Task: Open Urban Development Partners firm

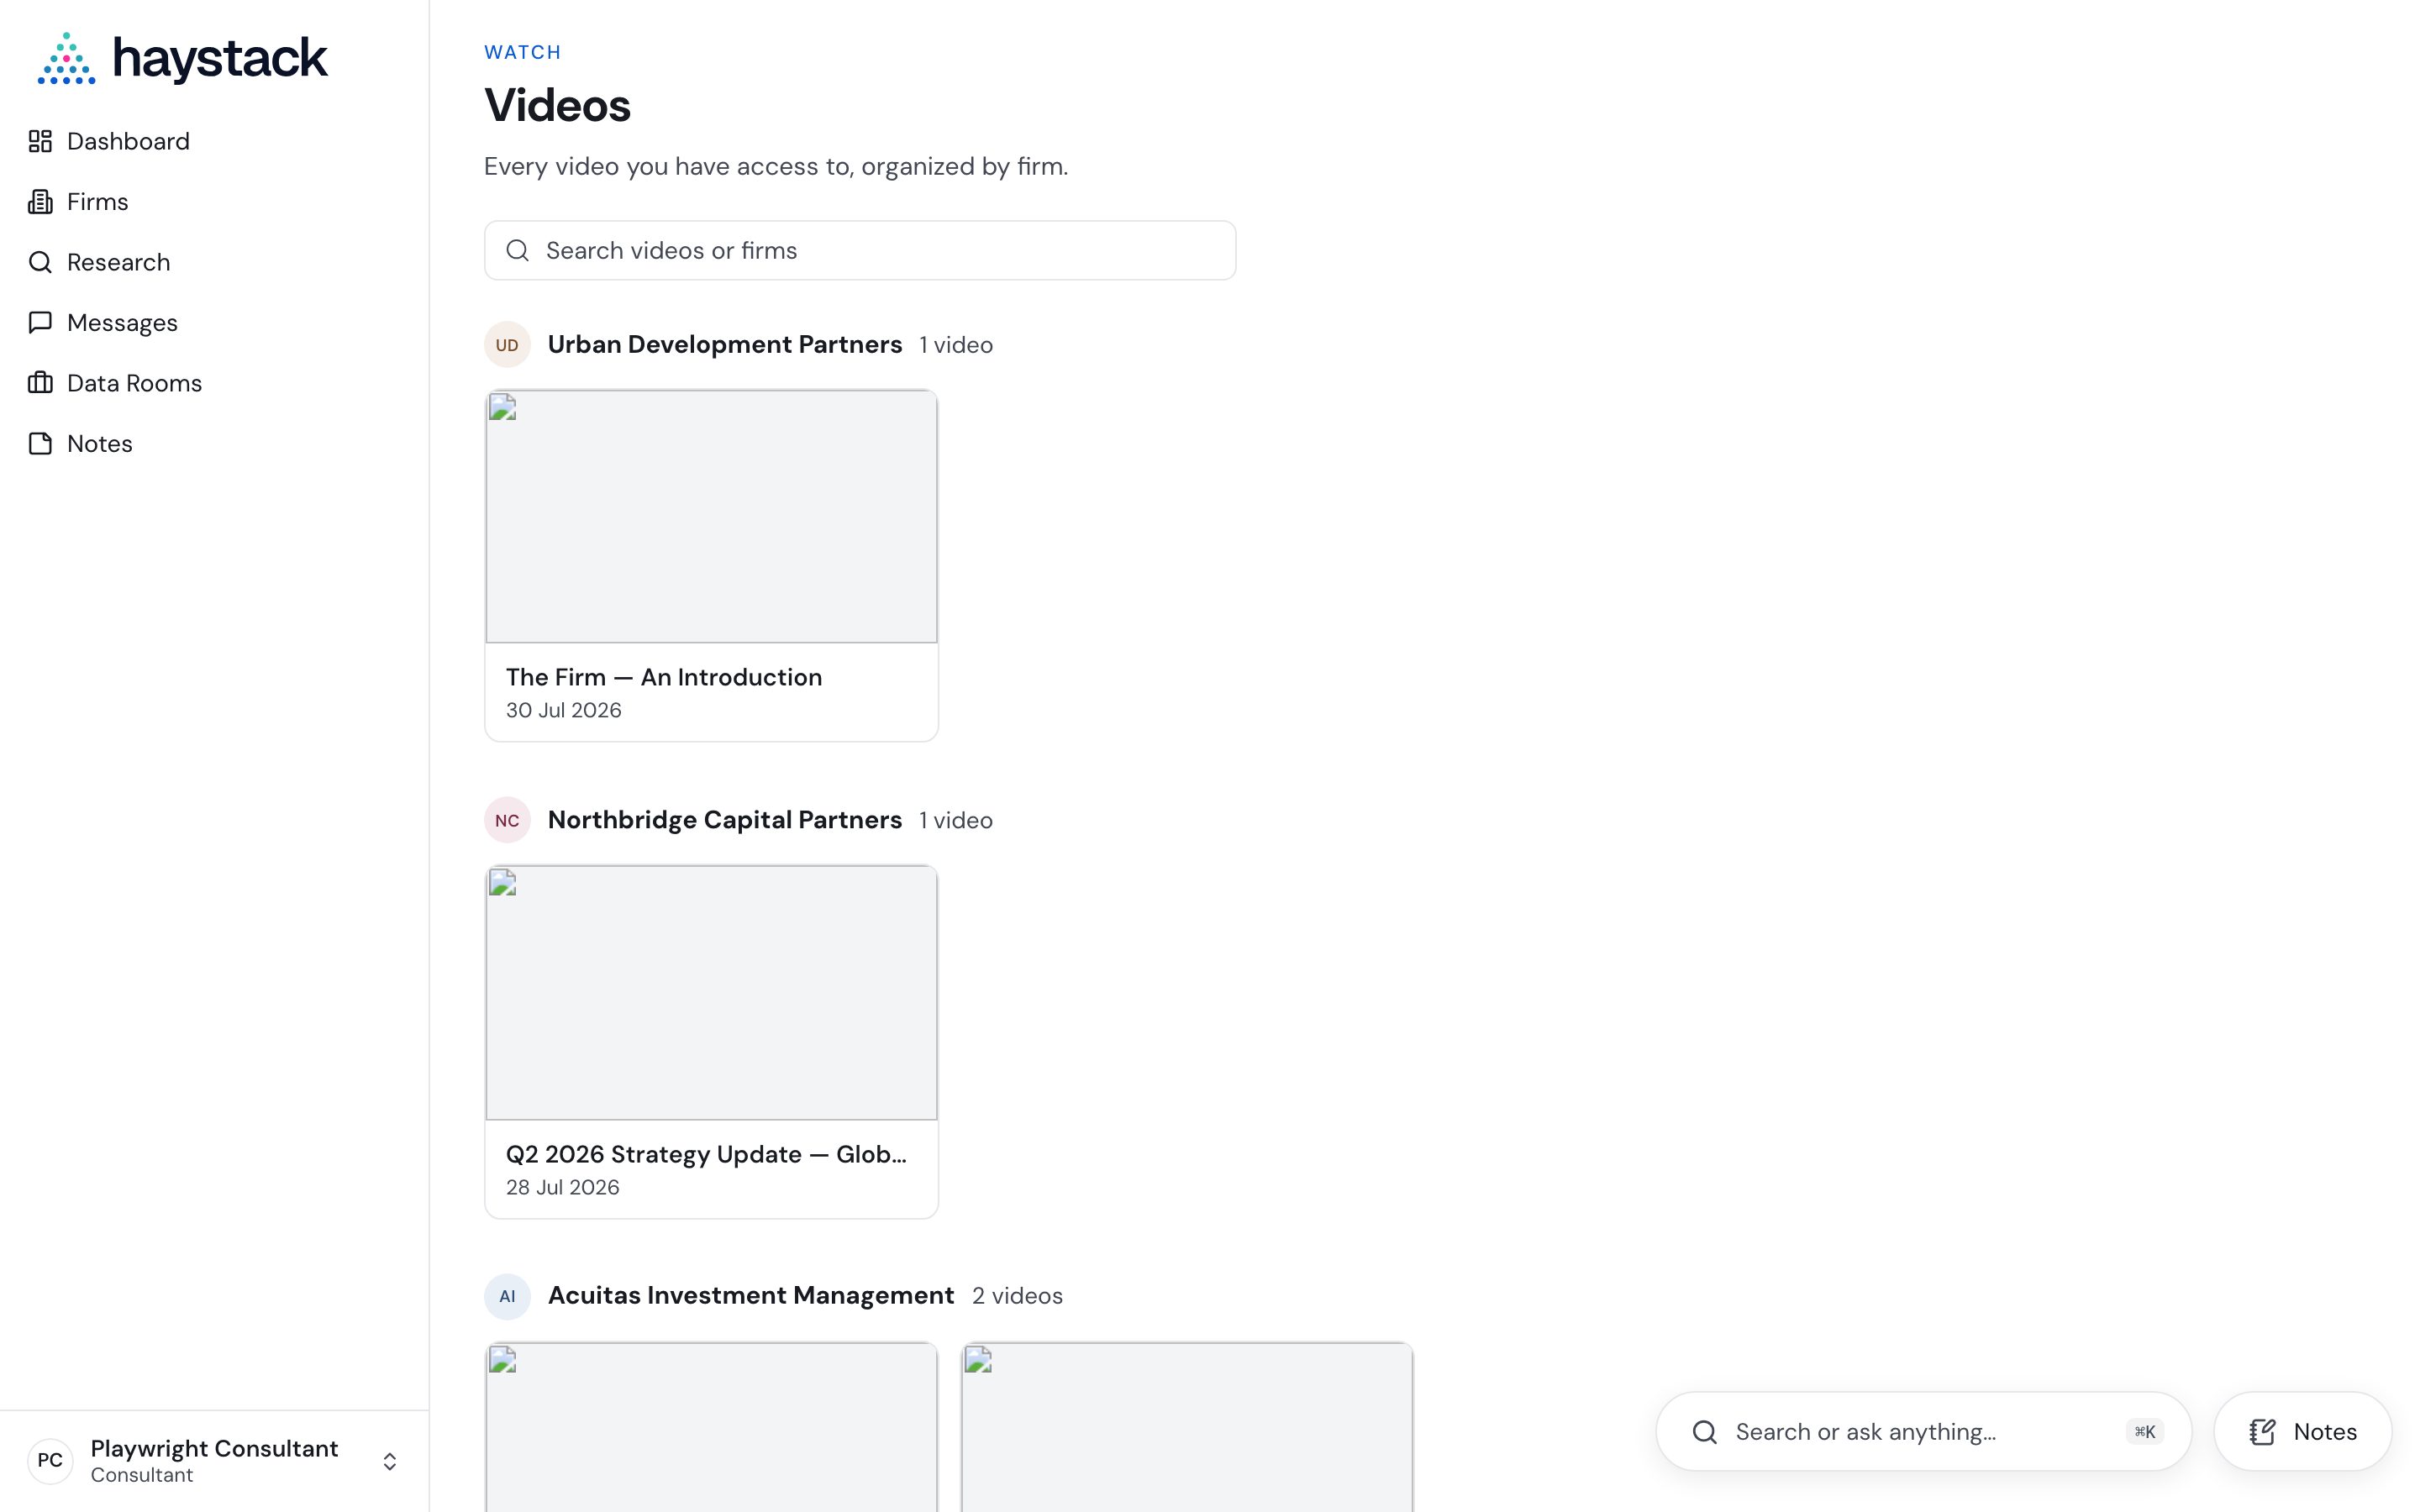Action: pos(724,344)
